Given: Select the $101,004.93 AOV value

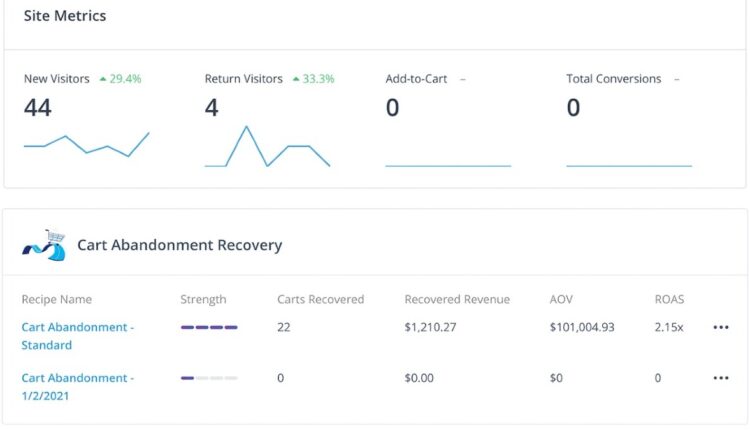Looking at the screenshot, I should [582, 327].
